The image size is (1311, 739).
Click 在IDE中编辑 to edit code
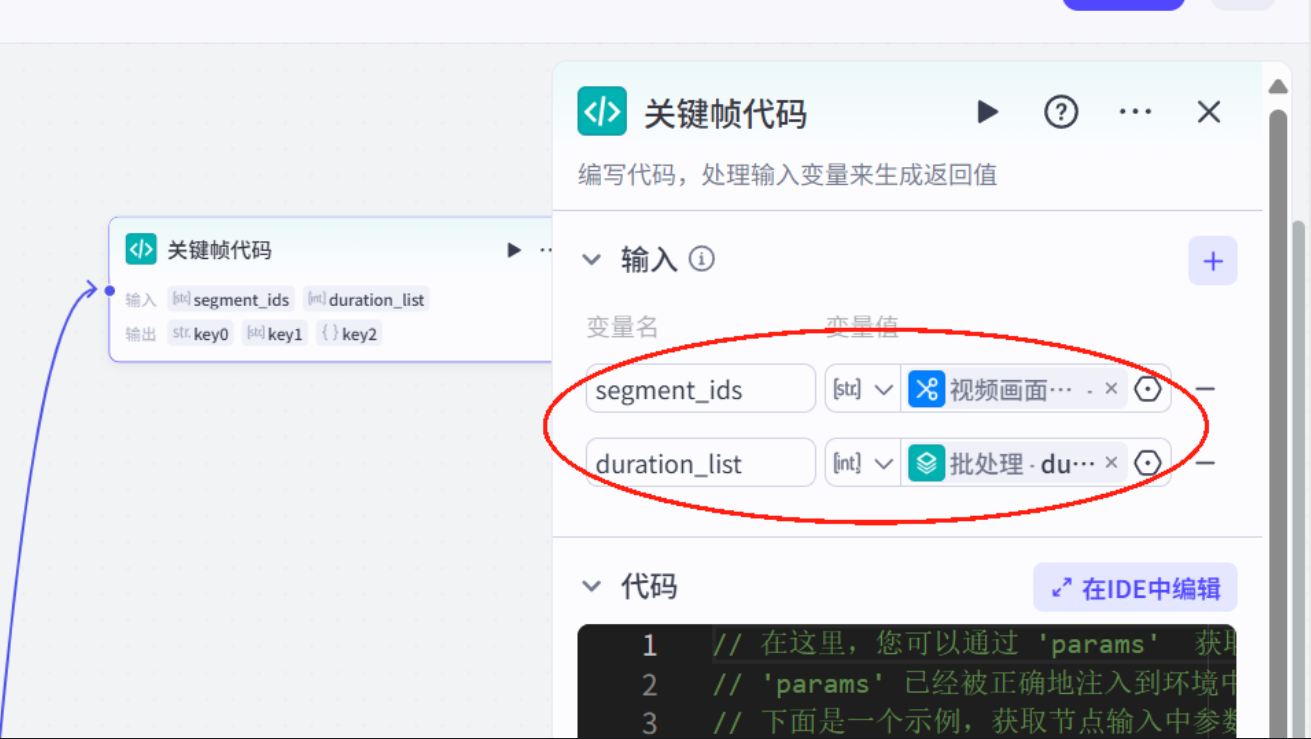[x=1135, y=587]
